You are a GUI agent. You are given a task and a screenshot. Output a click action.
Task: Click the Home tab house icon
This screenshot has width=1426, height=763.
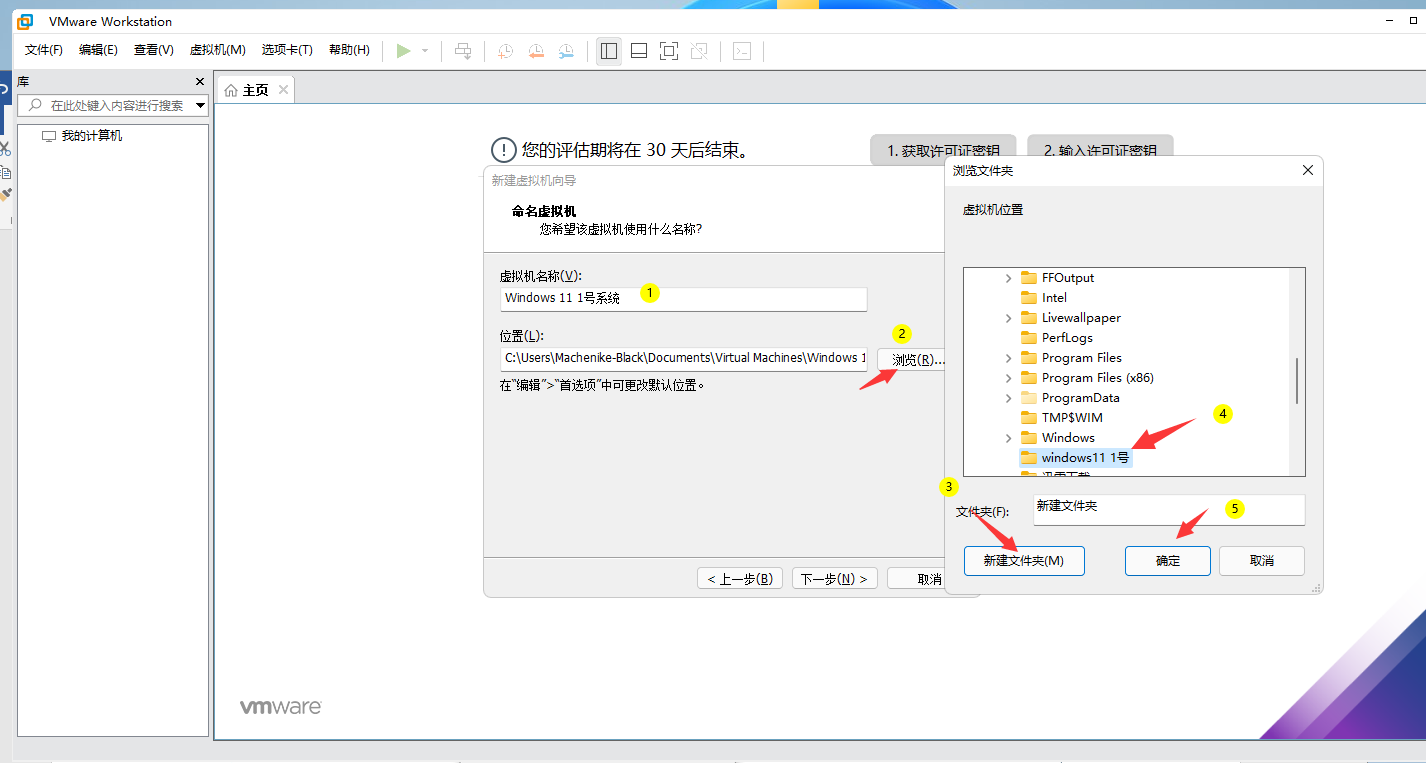[x=231, y=90]
